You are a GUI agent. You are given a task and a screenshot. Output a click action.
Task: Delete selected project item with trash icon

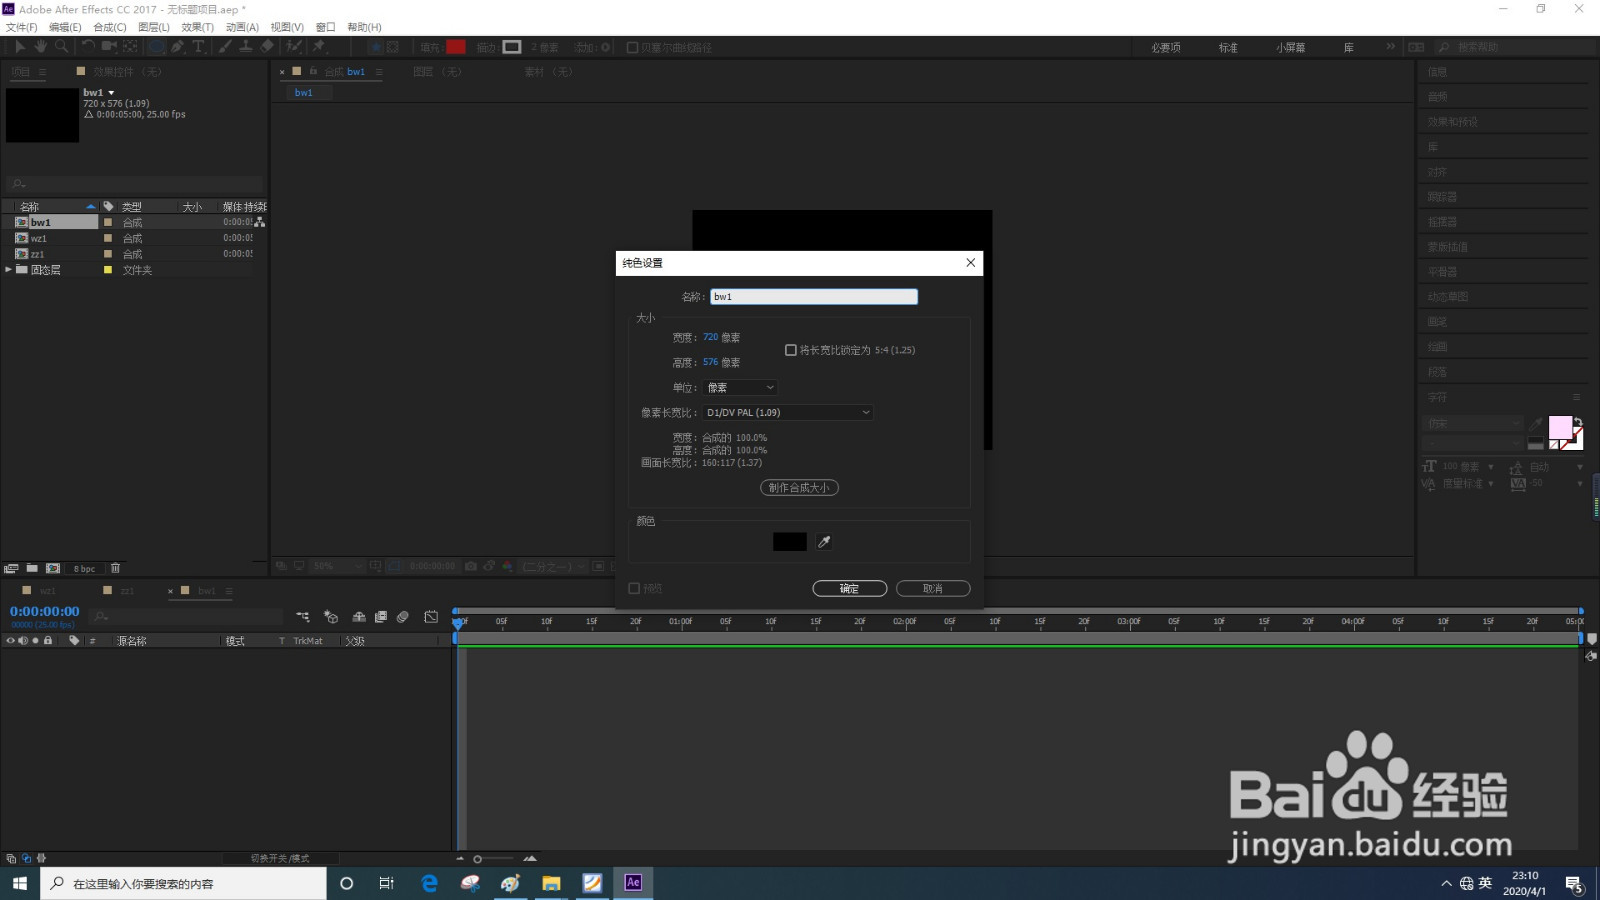pyautogui.click(x=115, y=568)
